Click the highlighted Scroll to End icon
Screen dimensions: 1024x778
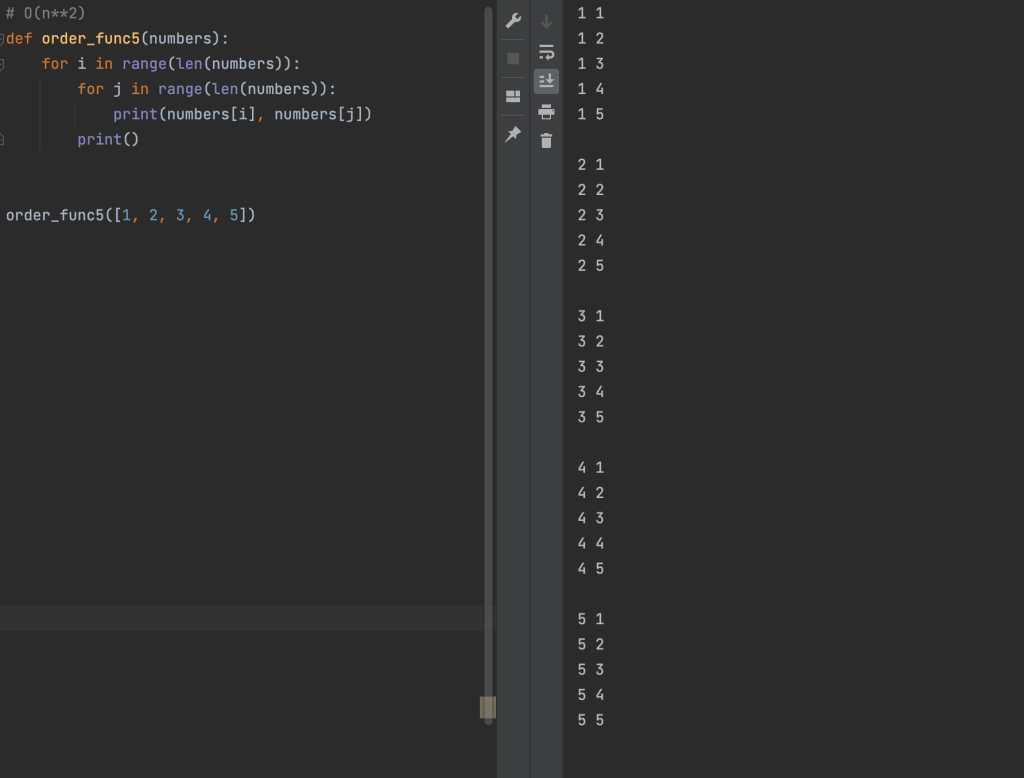546,81
